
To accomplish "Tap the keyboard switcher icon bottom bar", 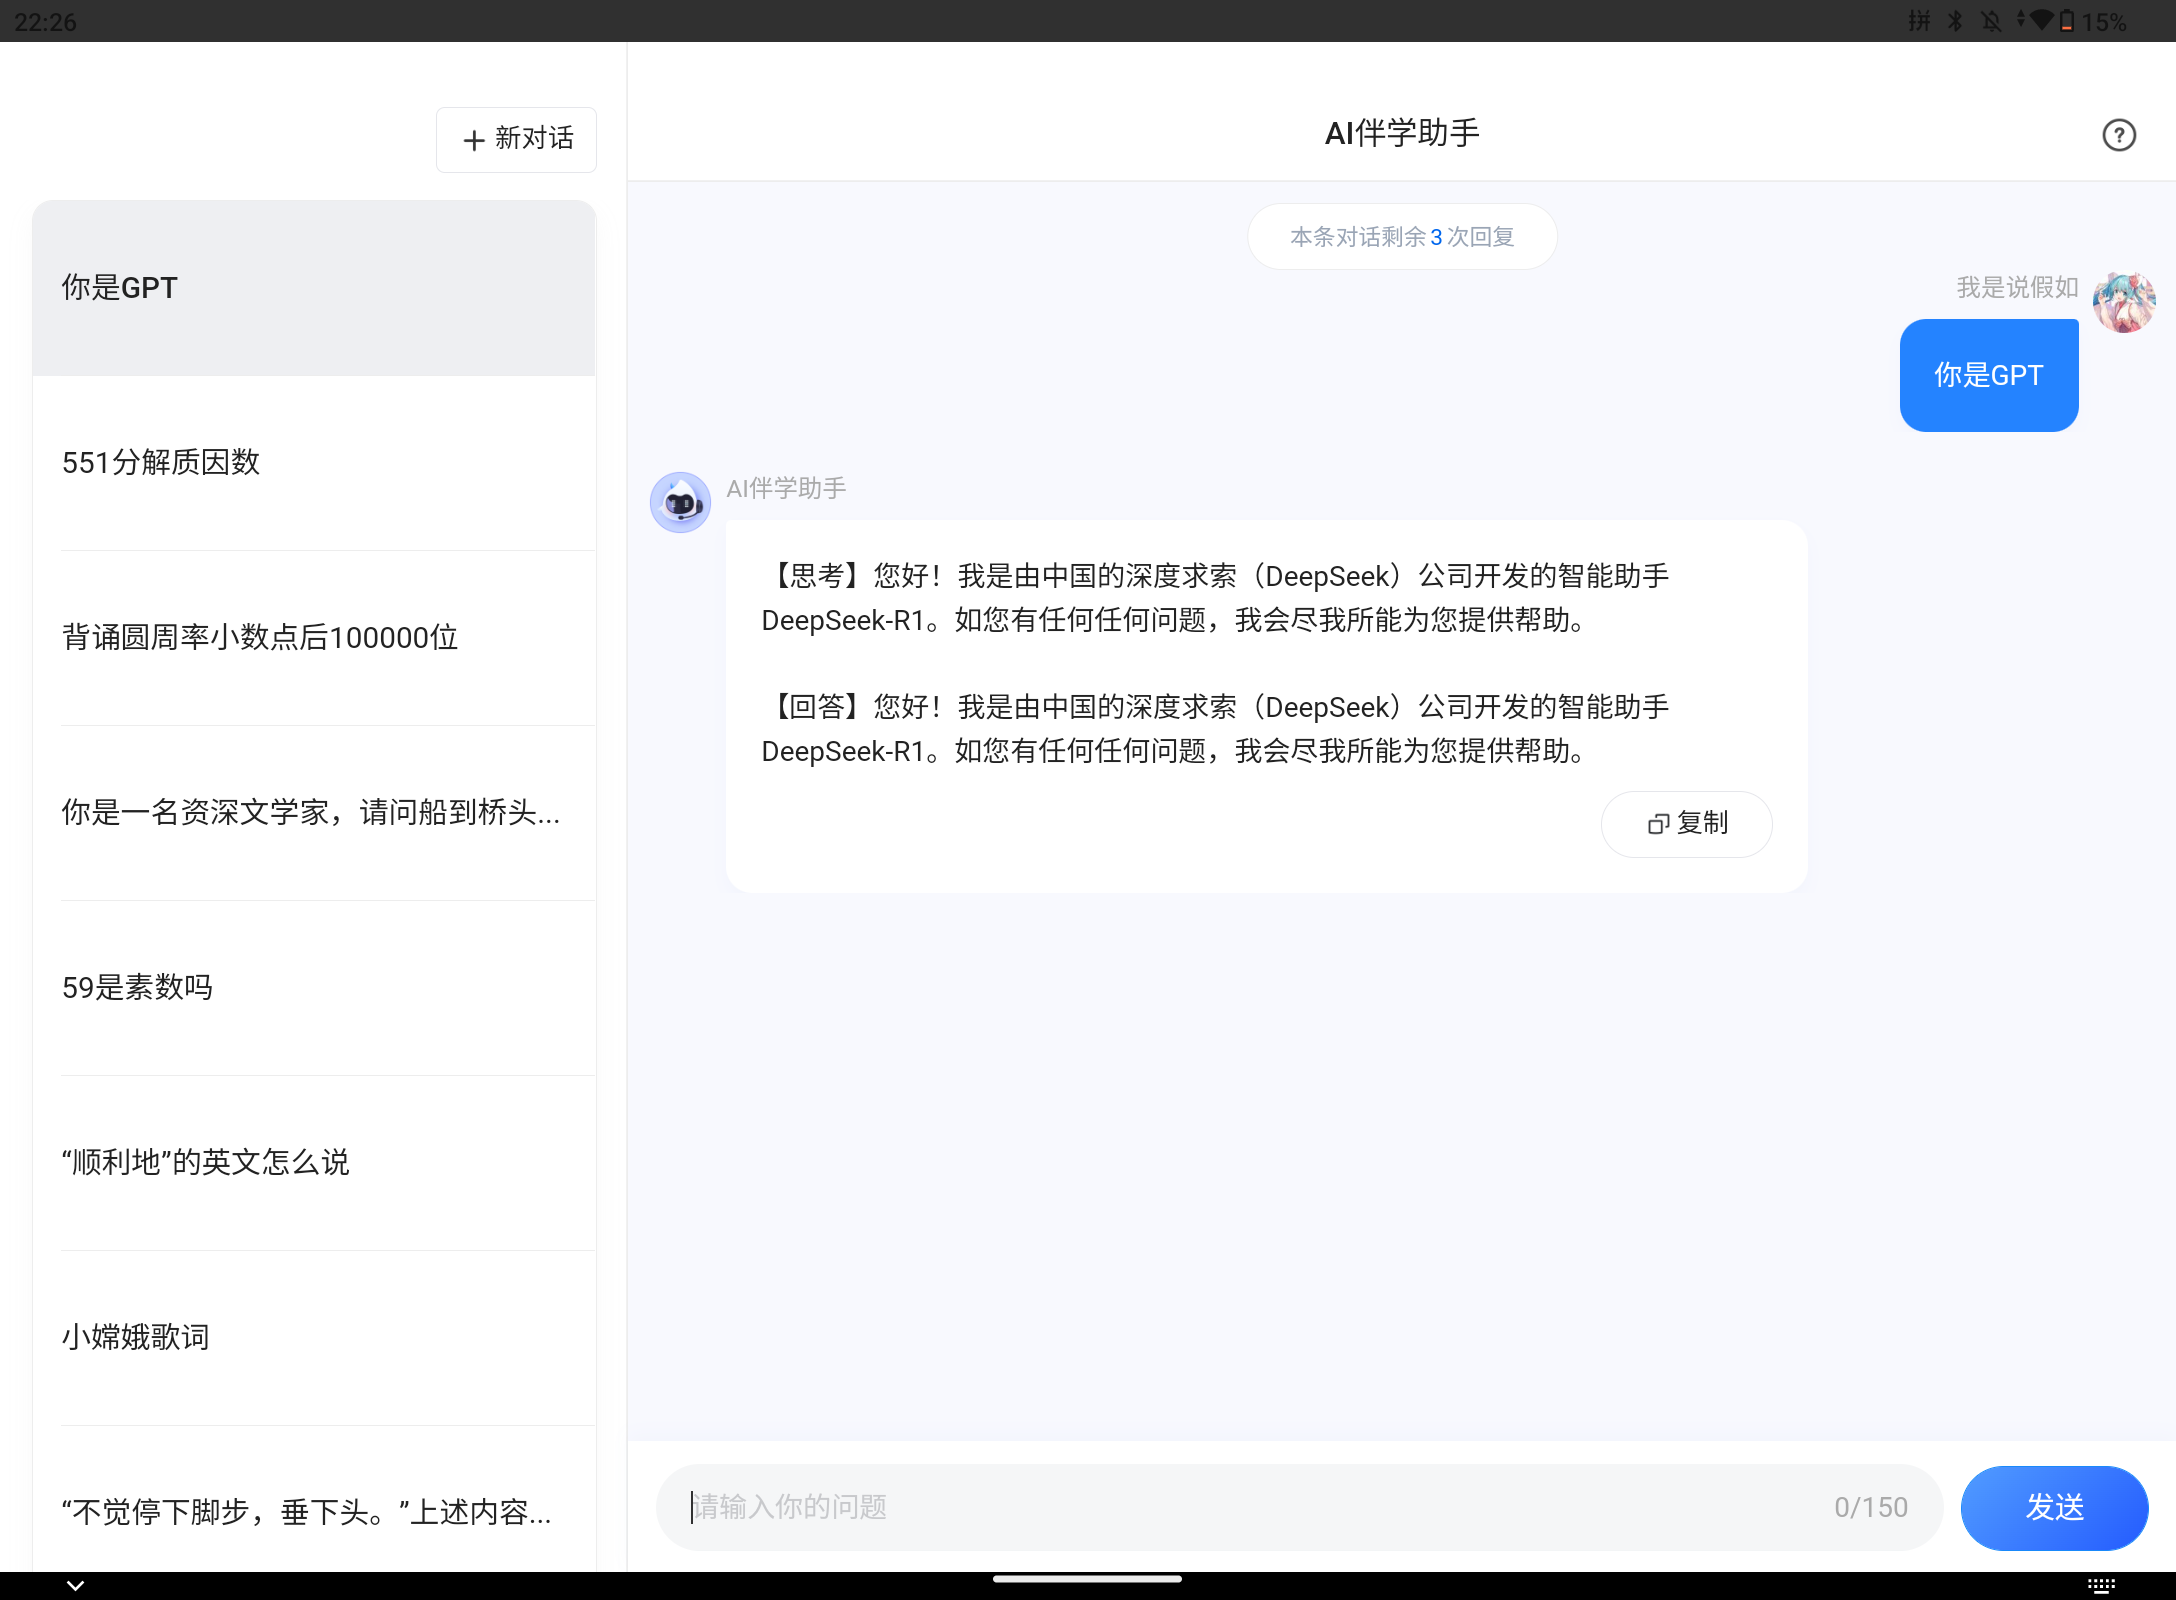I will 2101,1586.
